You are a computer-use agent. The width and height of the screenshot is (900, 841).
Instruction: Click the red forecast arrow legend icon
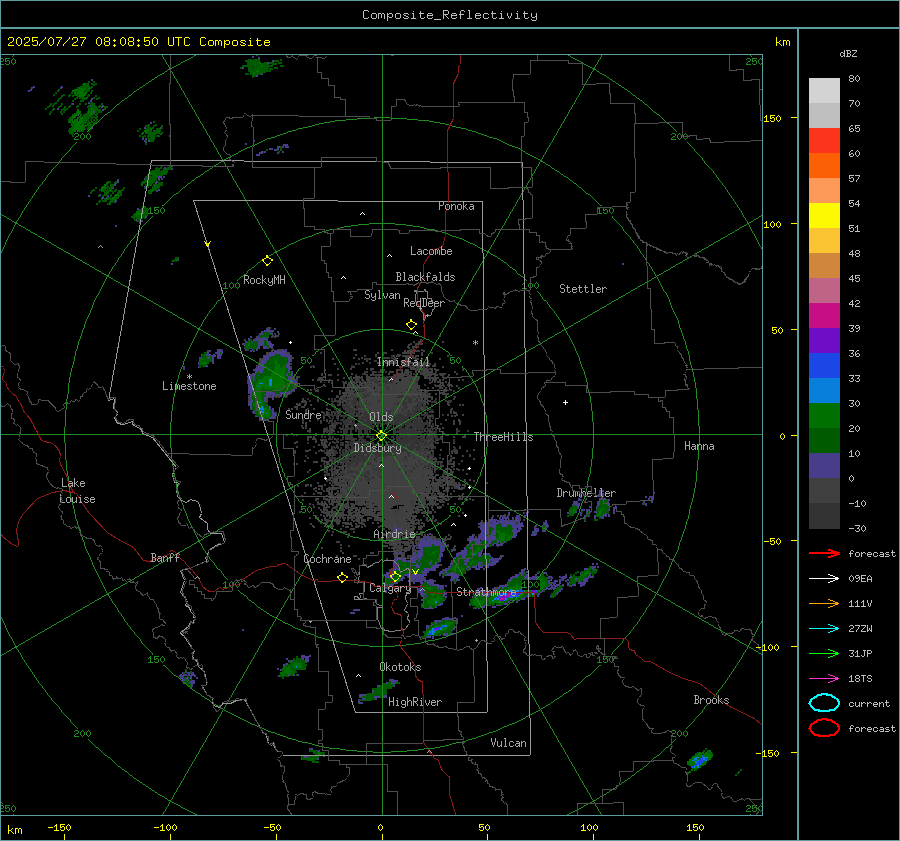[824, 553]
